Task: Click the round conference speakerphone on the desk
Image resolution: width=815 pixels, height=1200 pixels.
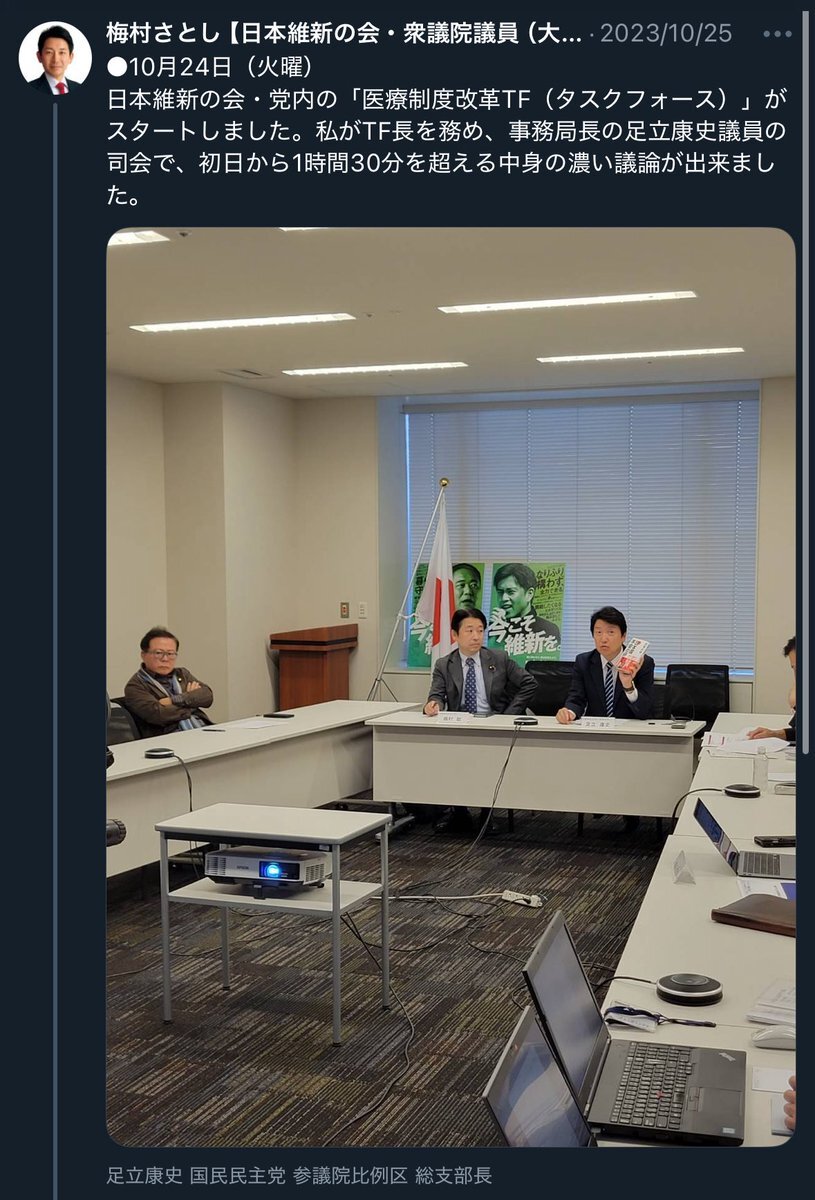Action: (689, 988)
